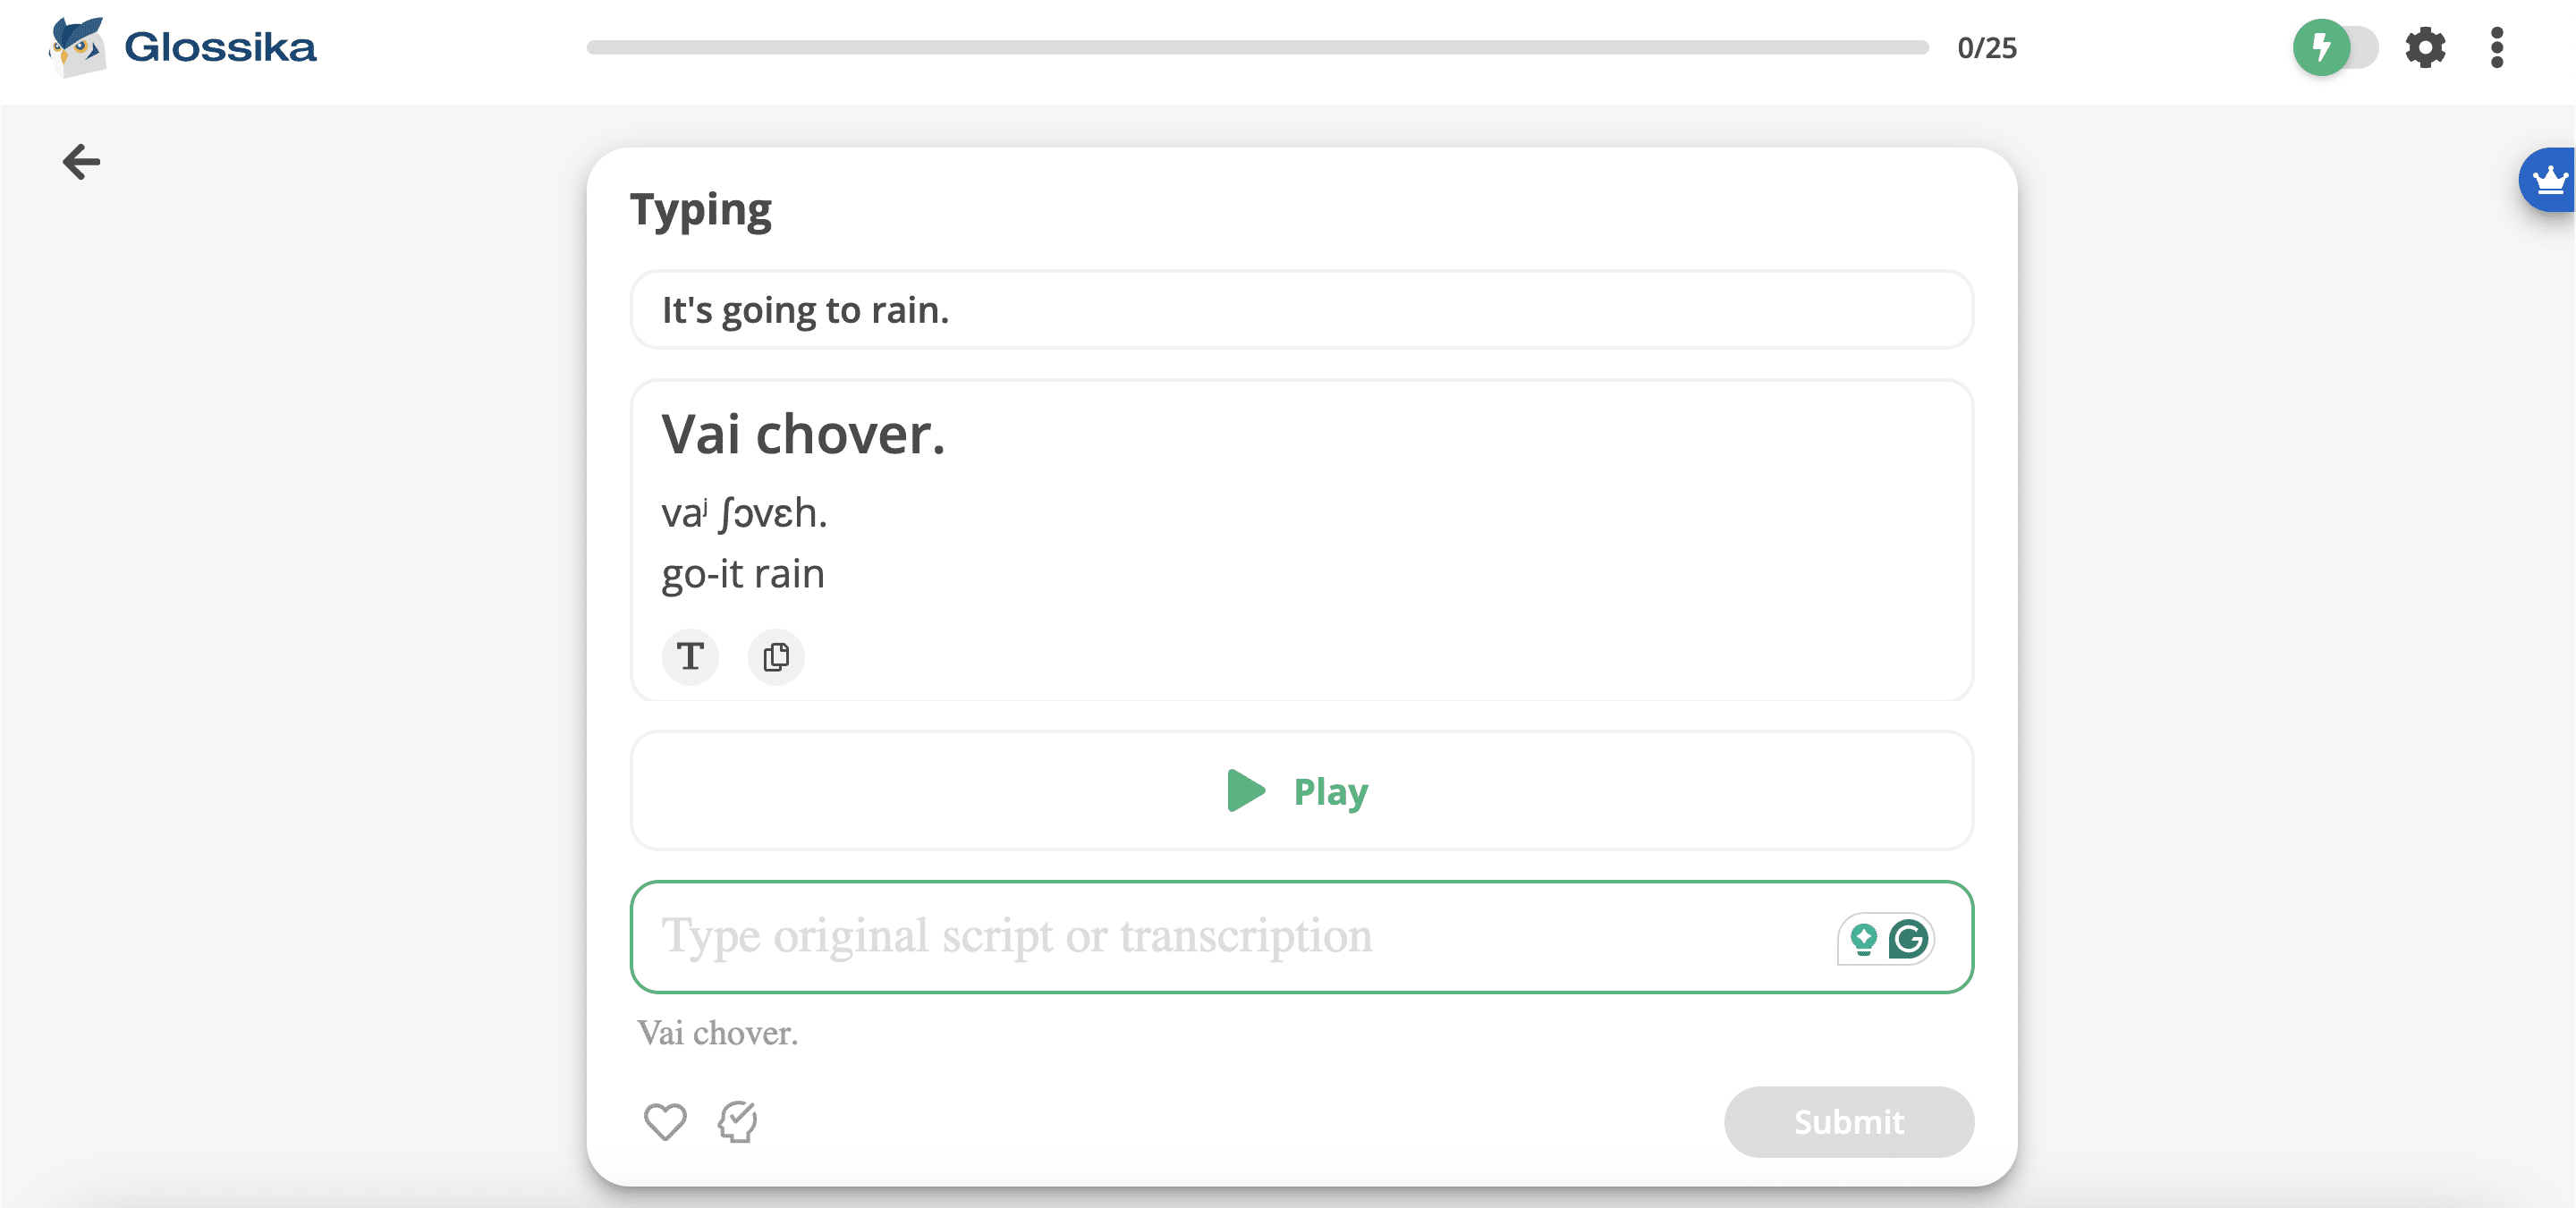This screenshot has width=2576, height=1208.
Task: Favorite this sentence with the heart
Action: (665, 1121)
